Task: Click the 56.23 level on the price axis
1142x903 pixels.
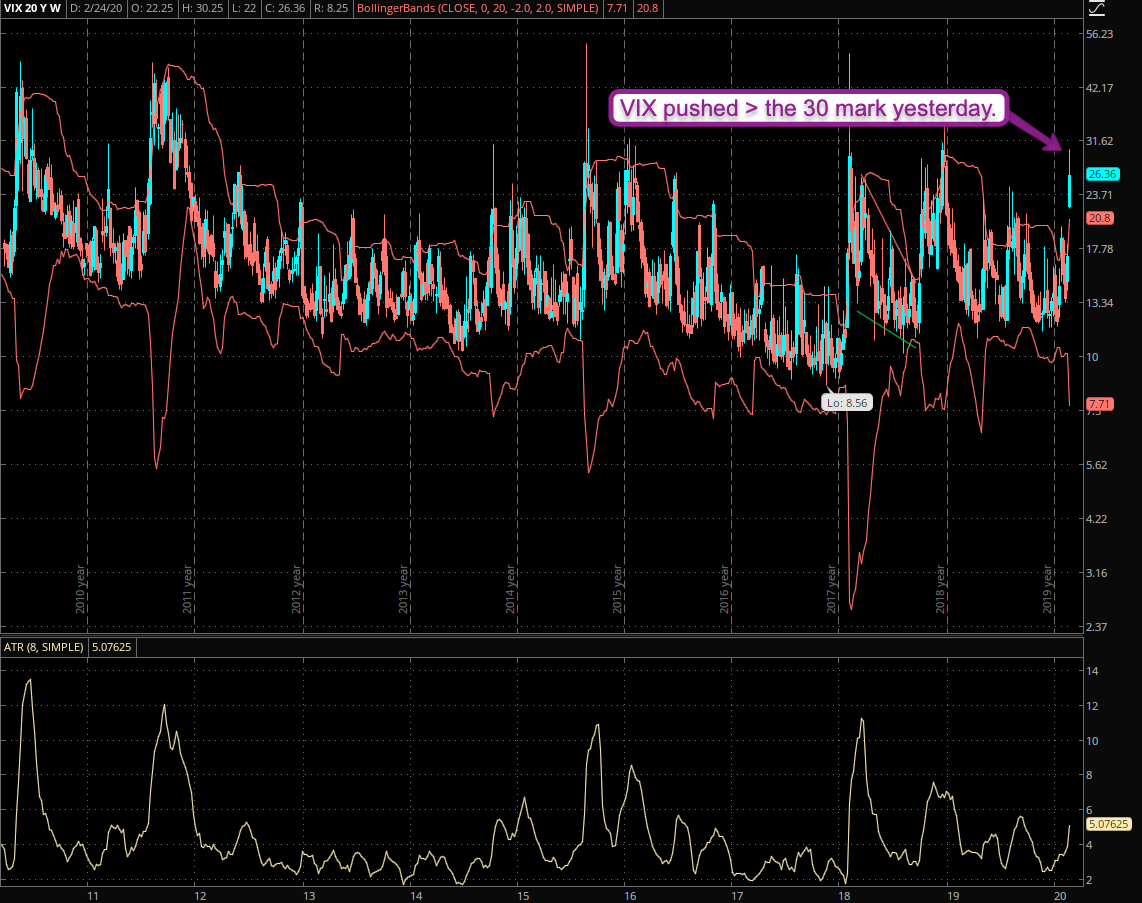Action: click(1099, 34)
